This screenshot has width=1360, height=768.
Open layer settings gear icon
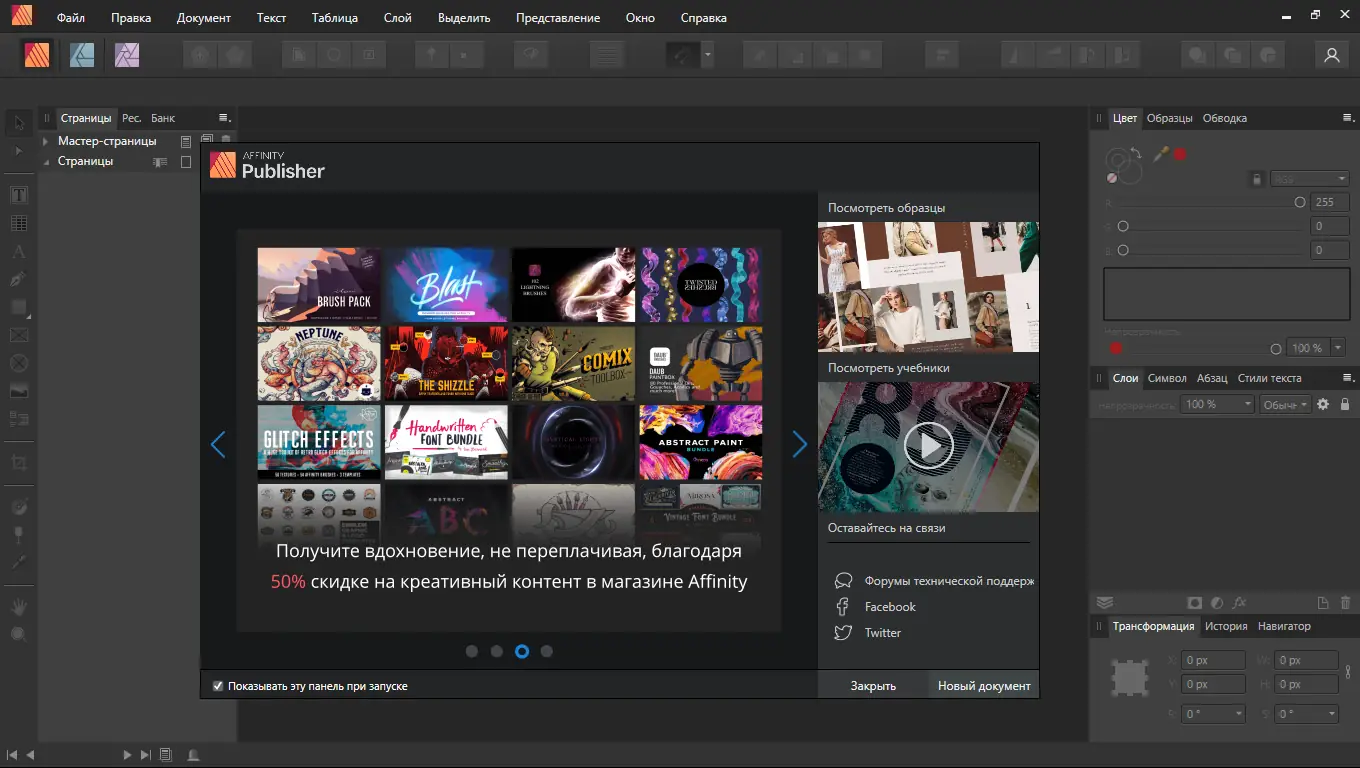1323,404
